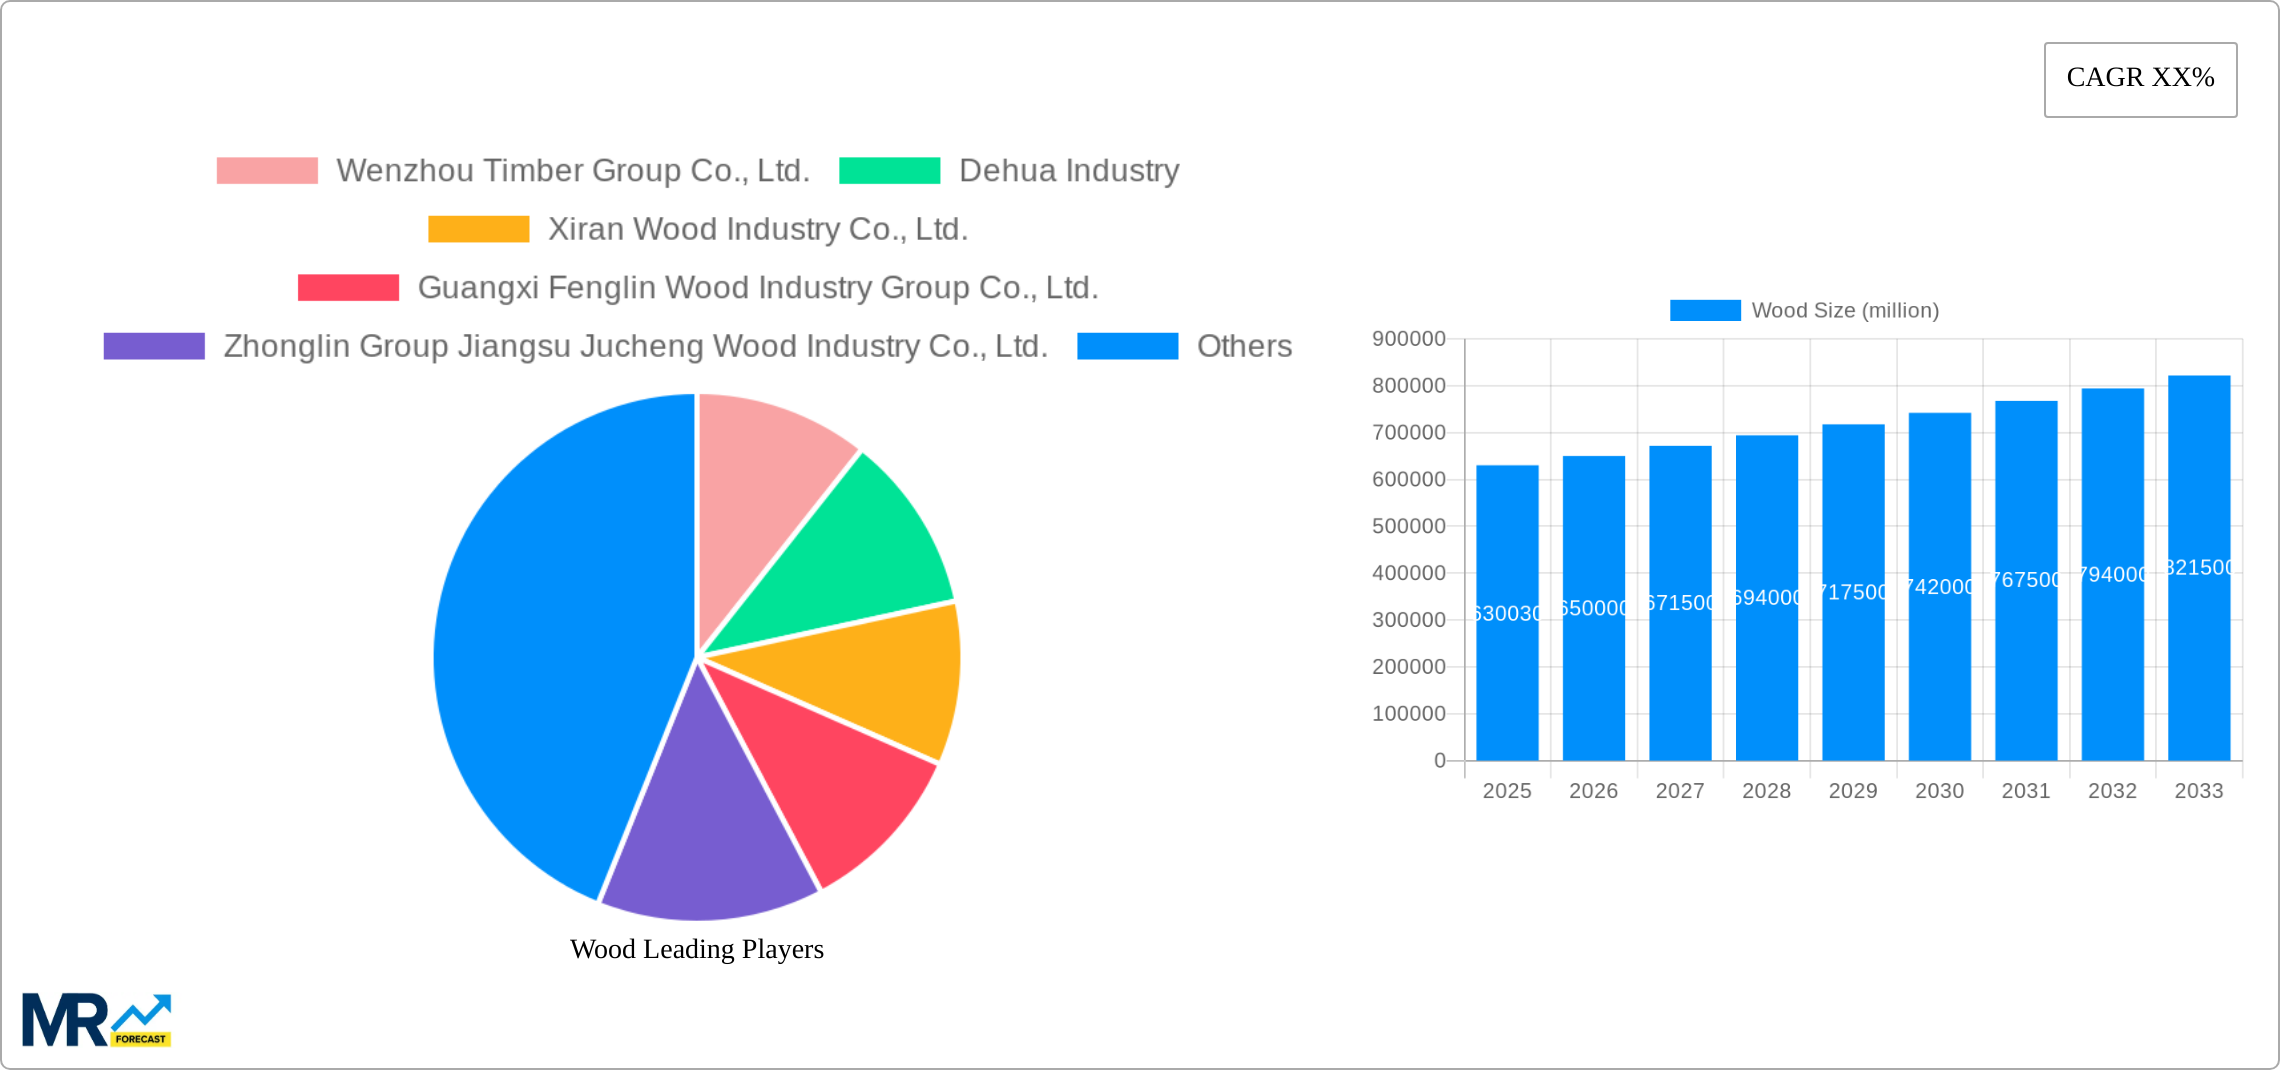Click the blue Others legend swatch

pos(1128,347)
